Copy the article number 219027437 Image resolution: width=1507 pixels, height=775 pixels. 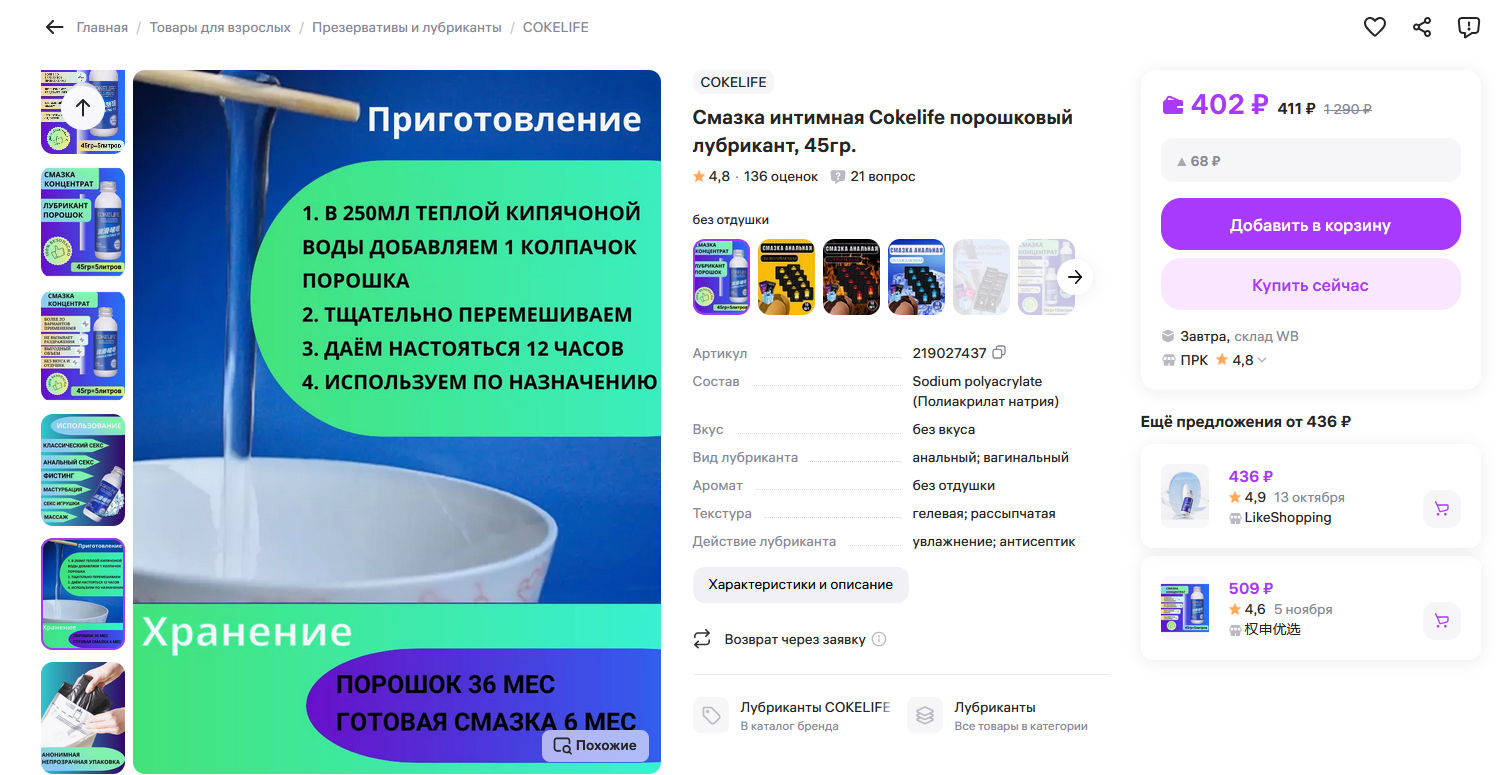click(999, 353)
